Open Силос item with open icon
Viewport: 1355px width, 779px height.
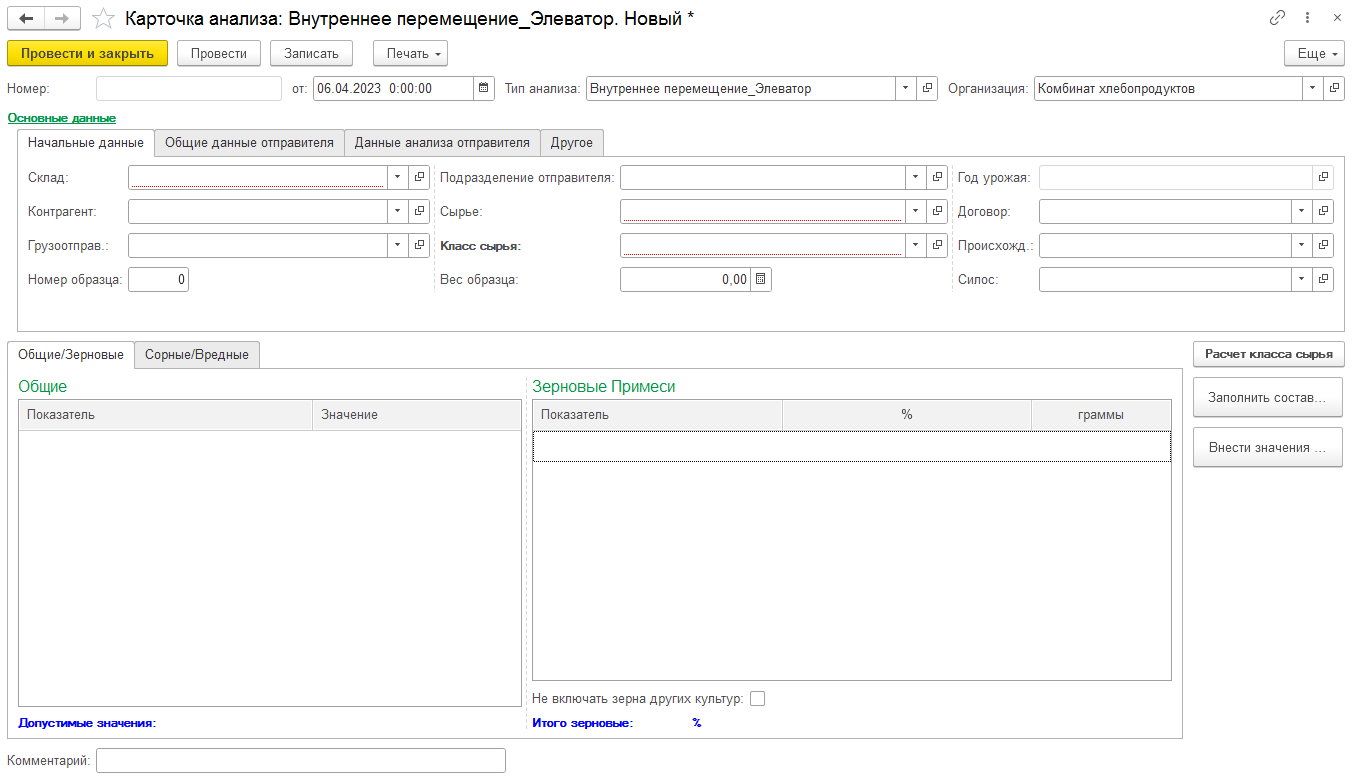point(1323,280)
